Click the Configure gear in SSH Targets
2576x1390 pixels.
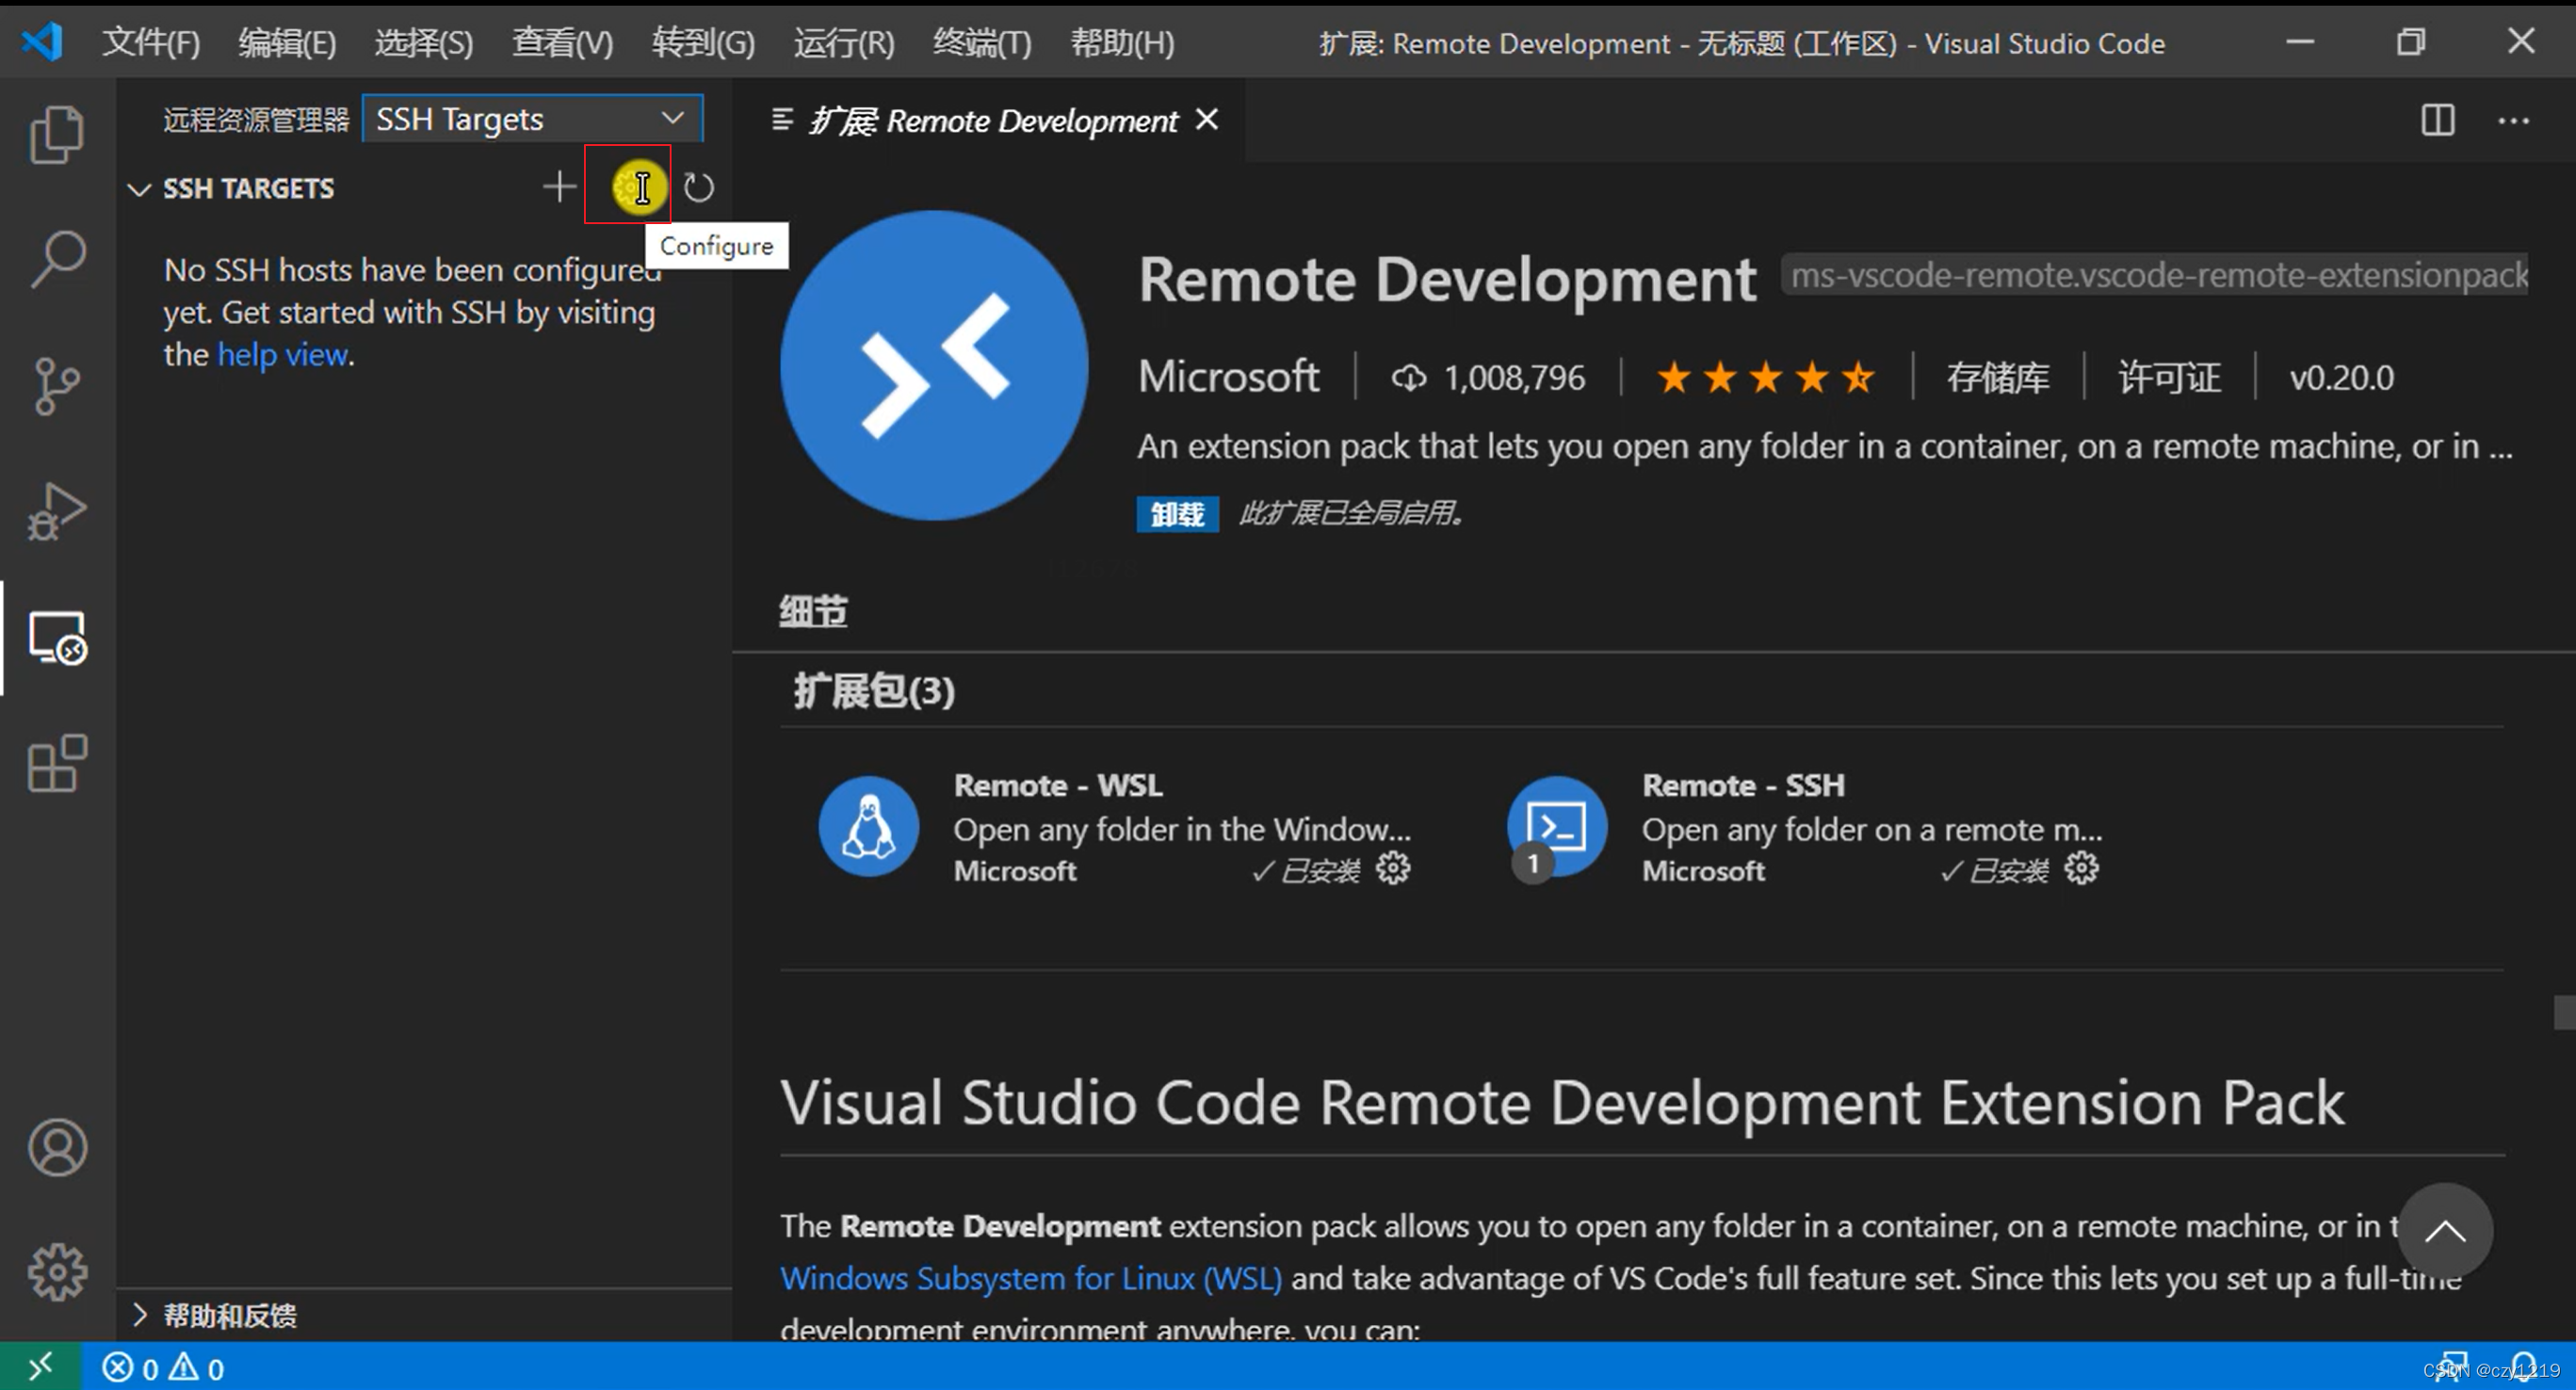pyautogui.click(x=630, y=187)
